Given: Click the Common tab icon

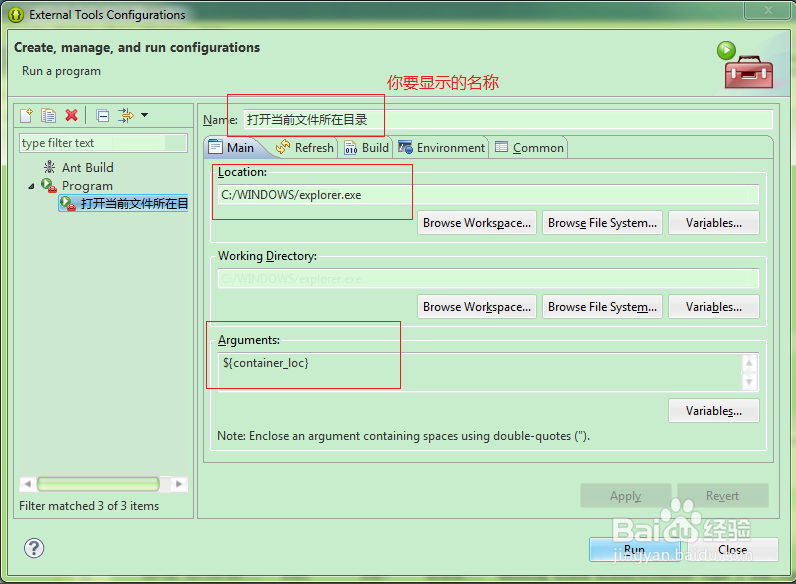Looking at the screenshot, I should click(x=502, y=147).
